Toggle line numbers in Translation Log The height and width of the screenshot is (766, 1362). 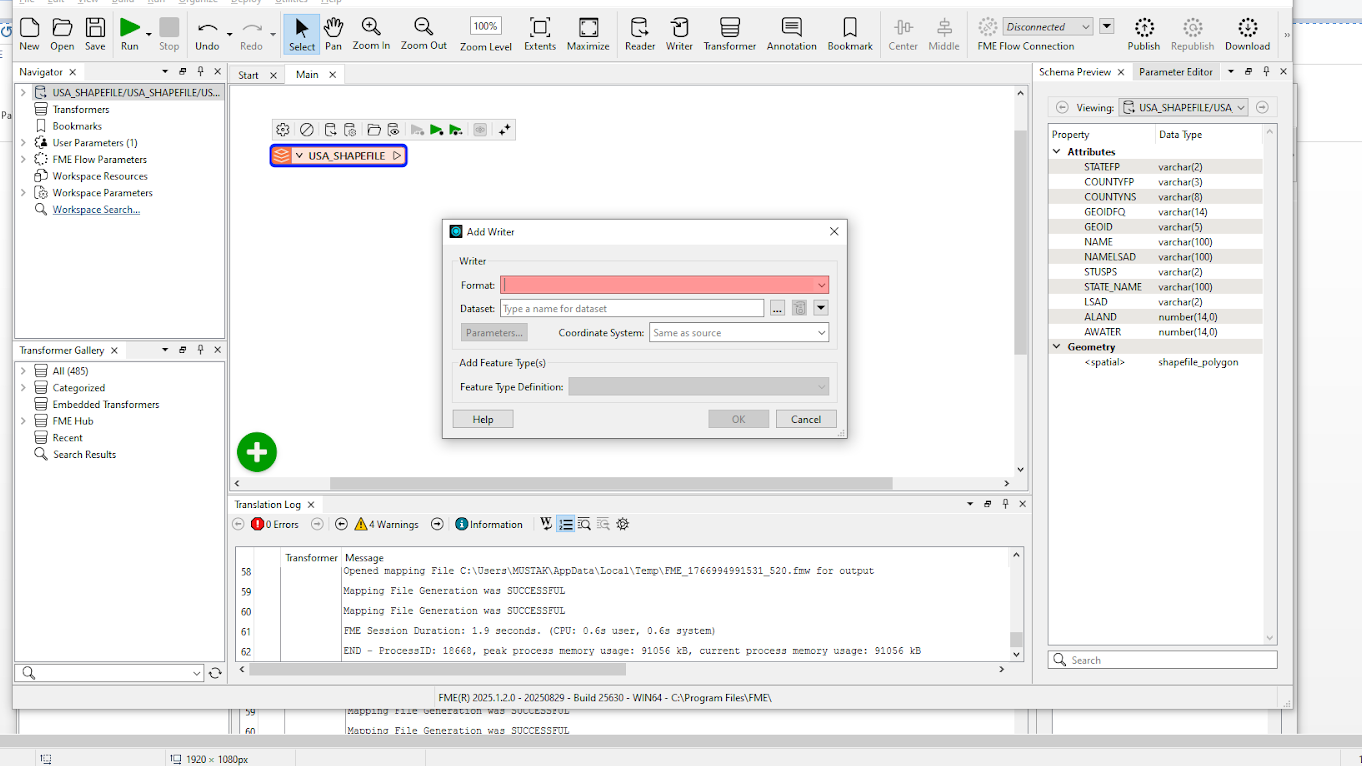pos(566,524)
